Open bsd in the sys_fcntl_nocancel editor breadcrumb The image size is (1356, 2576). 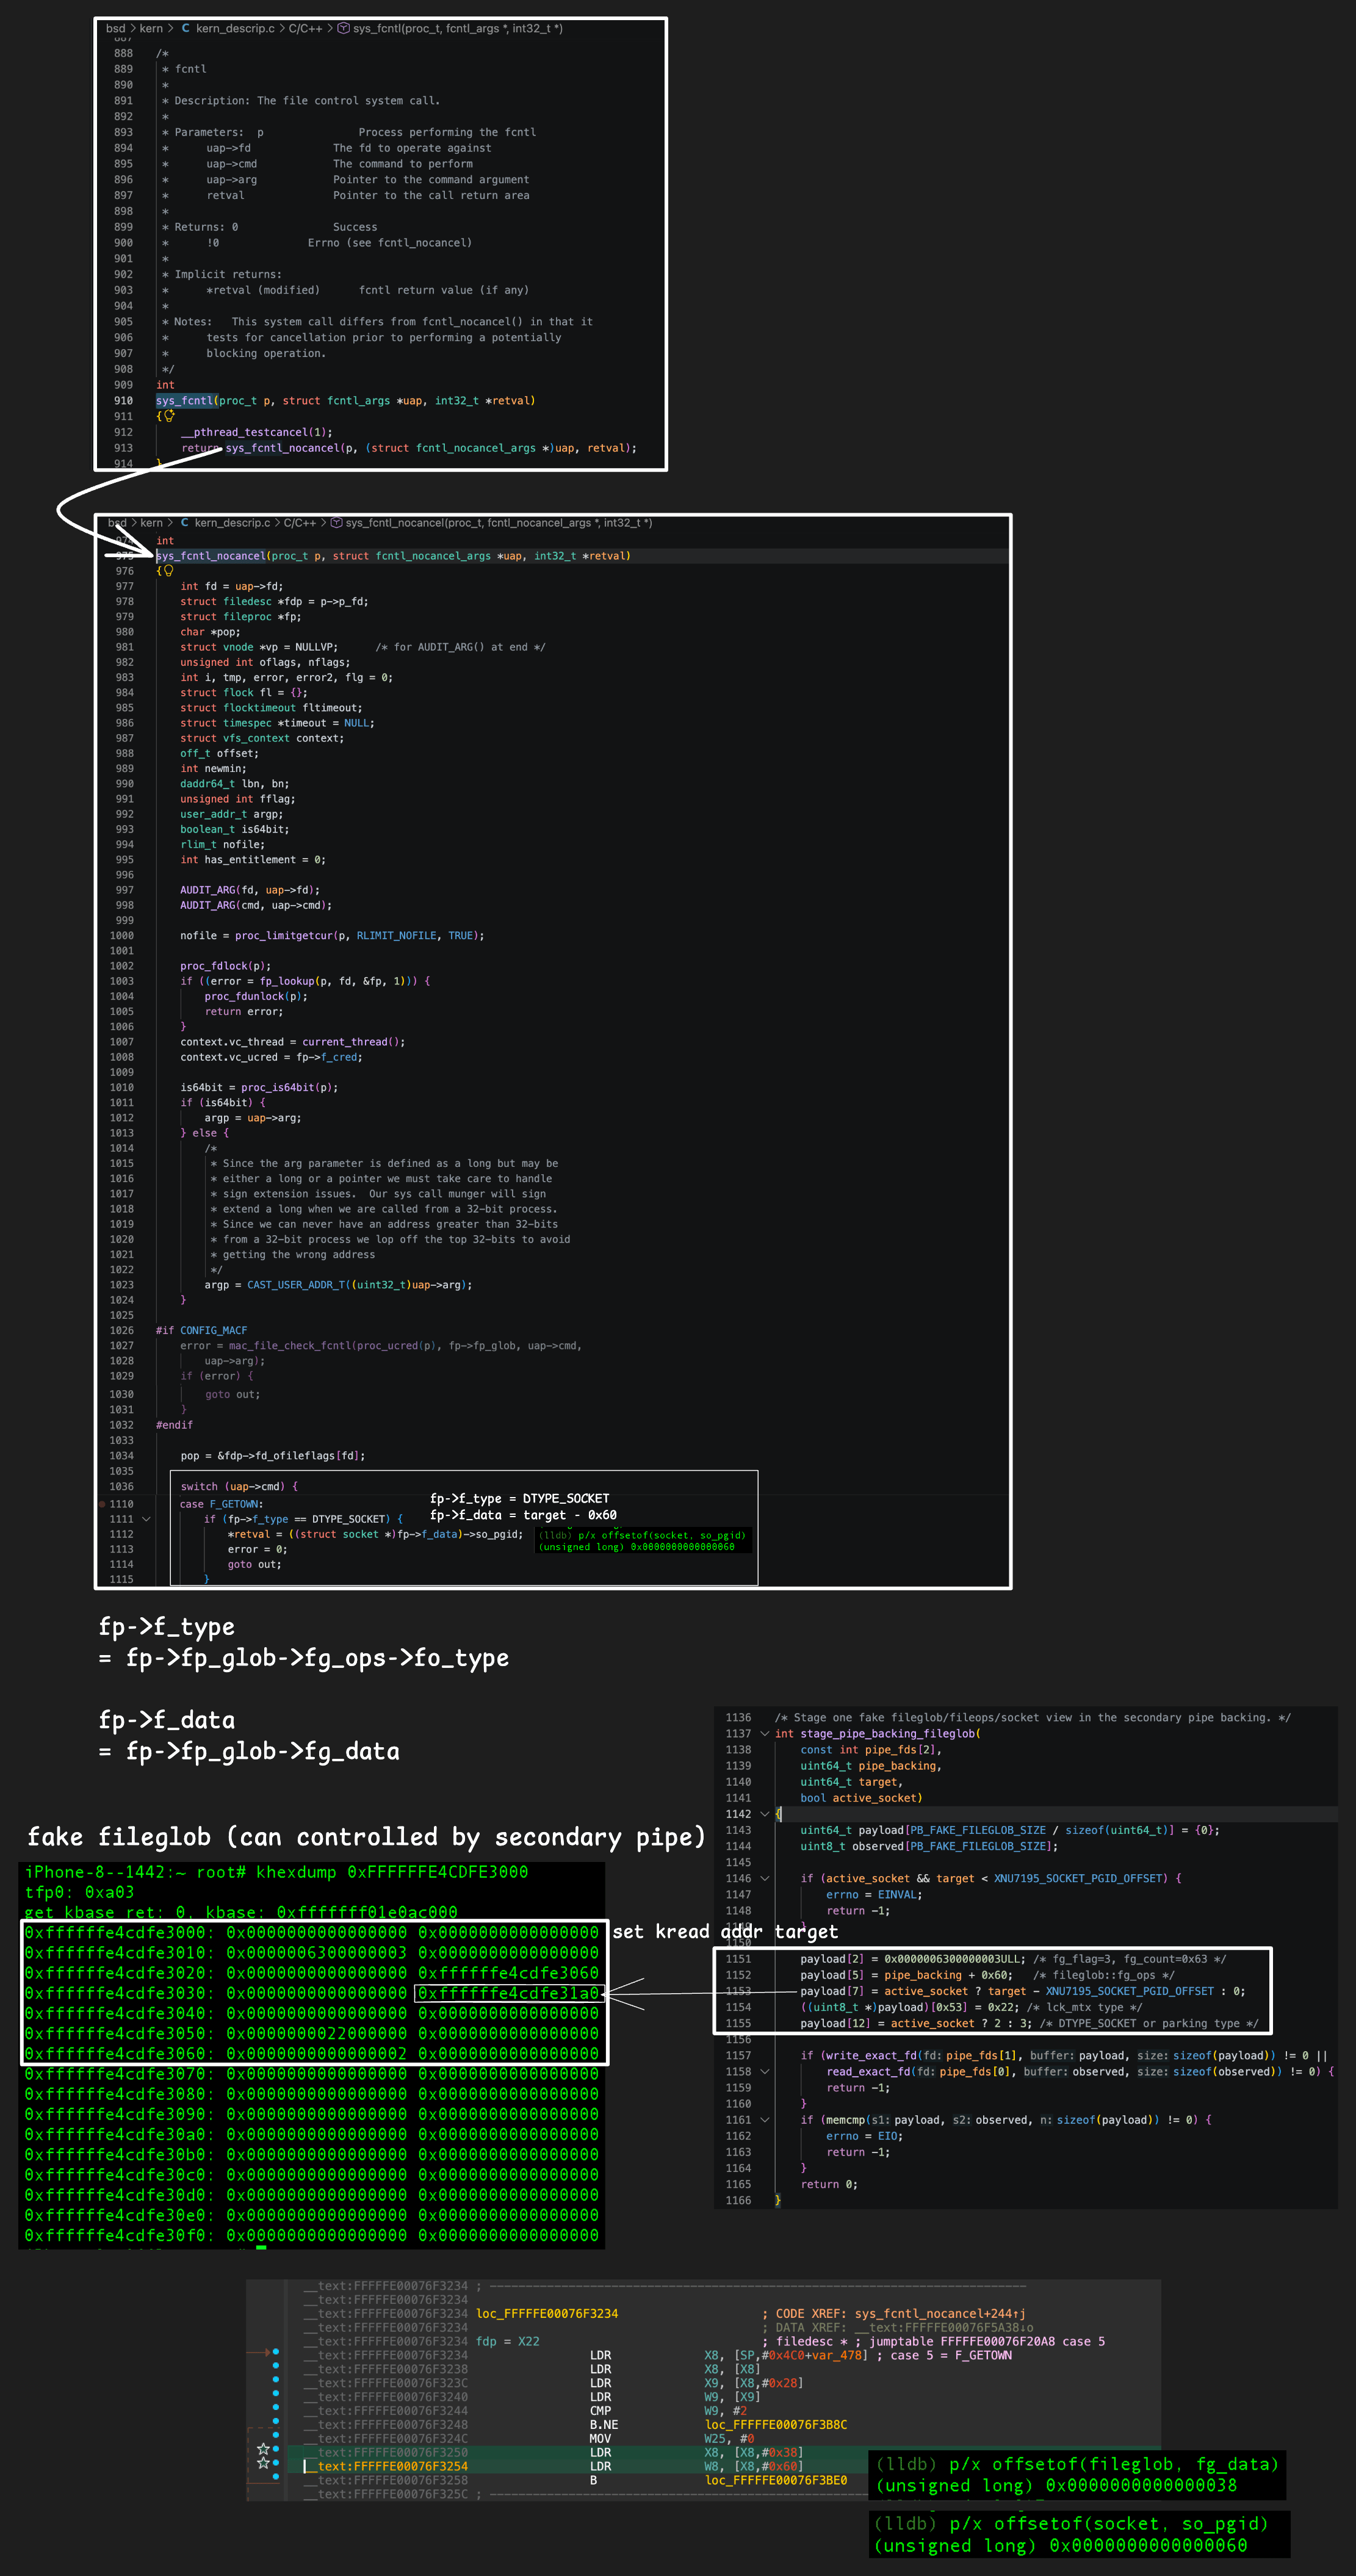point(117,522)
